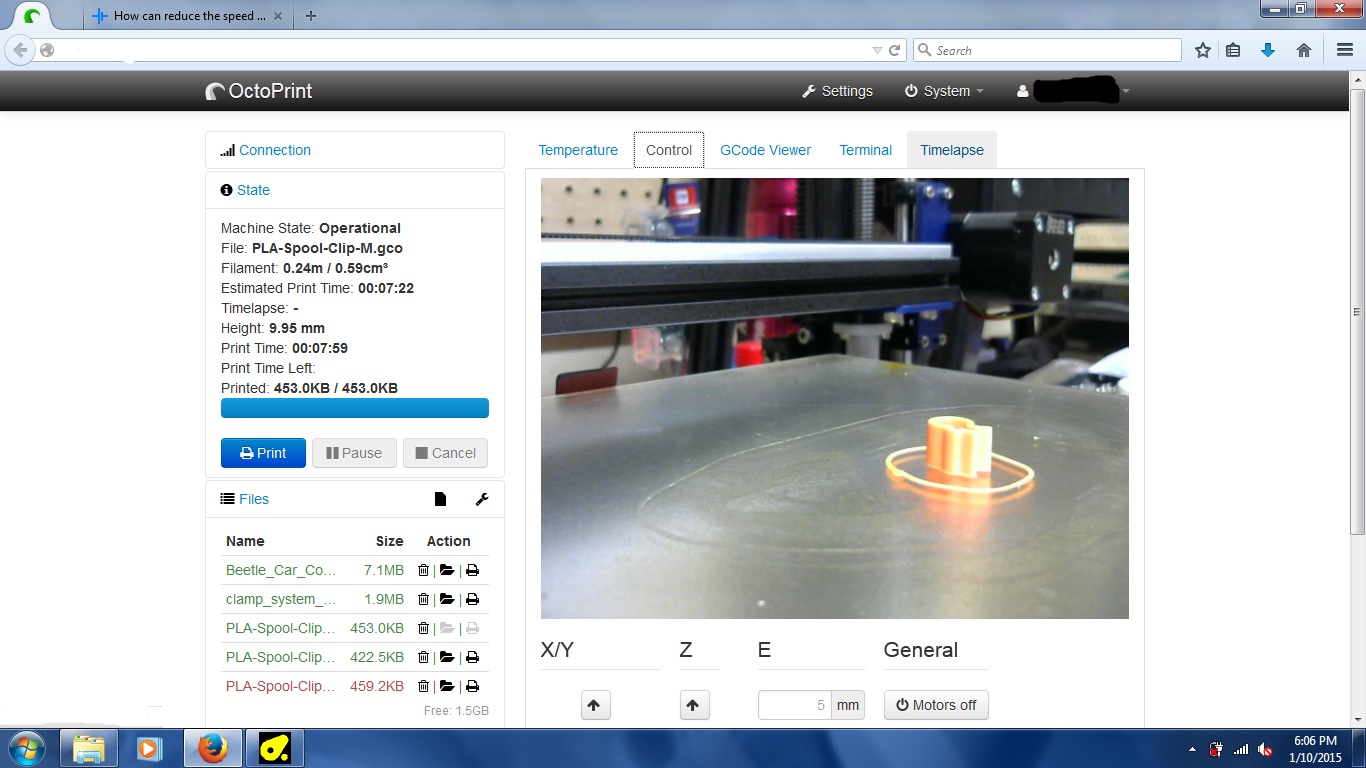Focus the Firefox Search box
This screenshot has width=1366, height=768.
1046,50
